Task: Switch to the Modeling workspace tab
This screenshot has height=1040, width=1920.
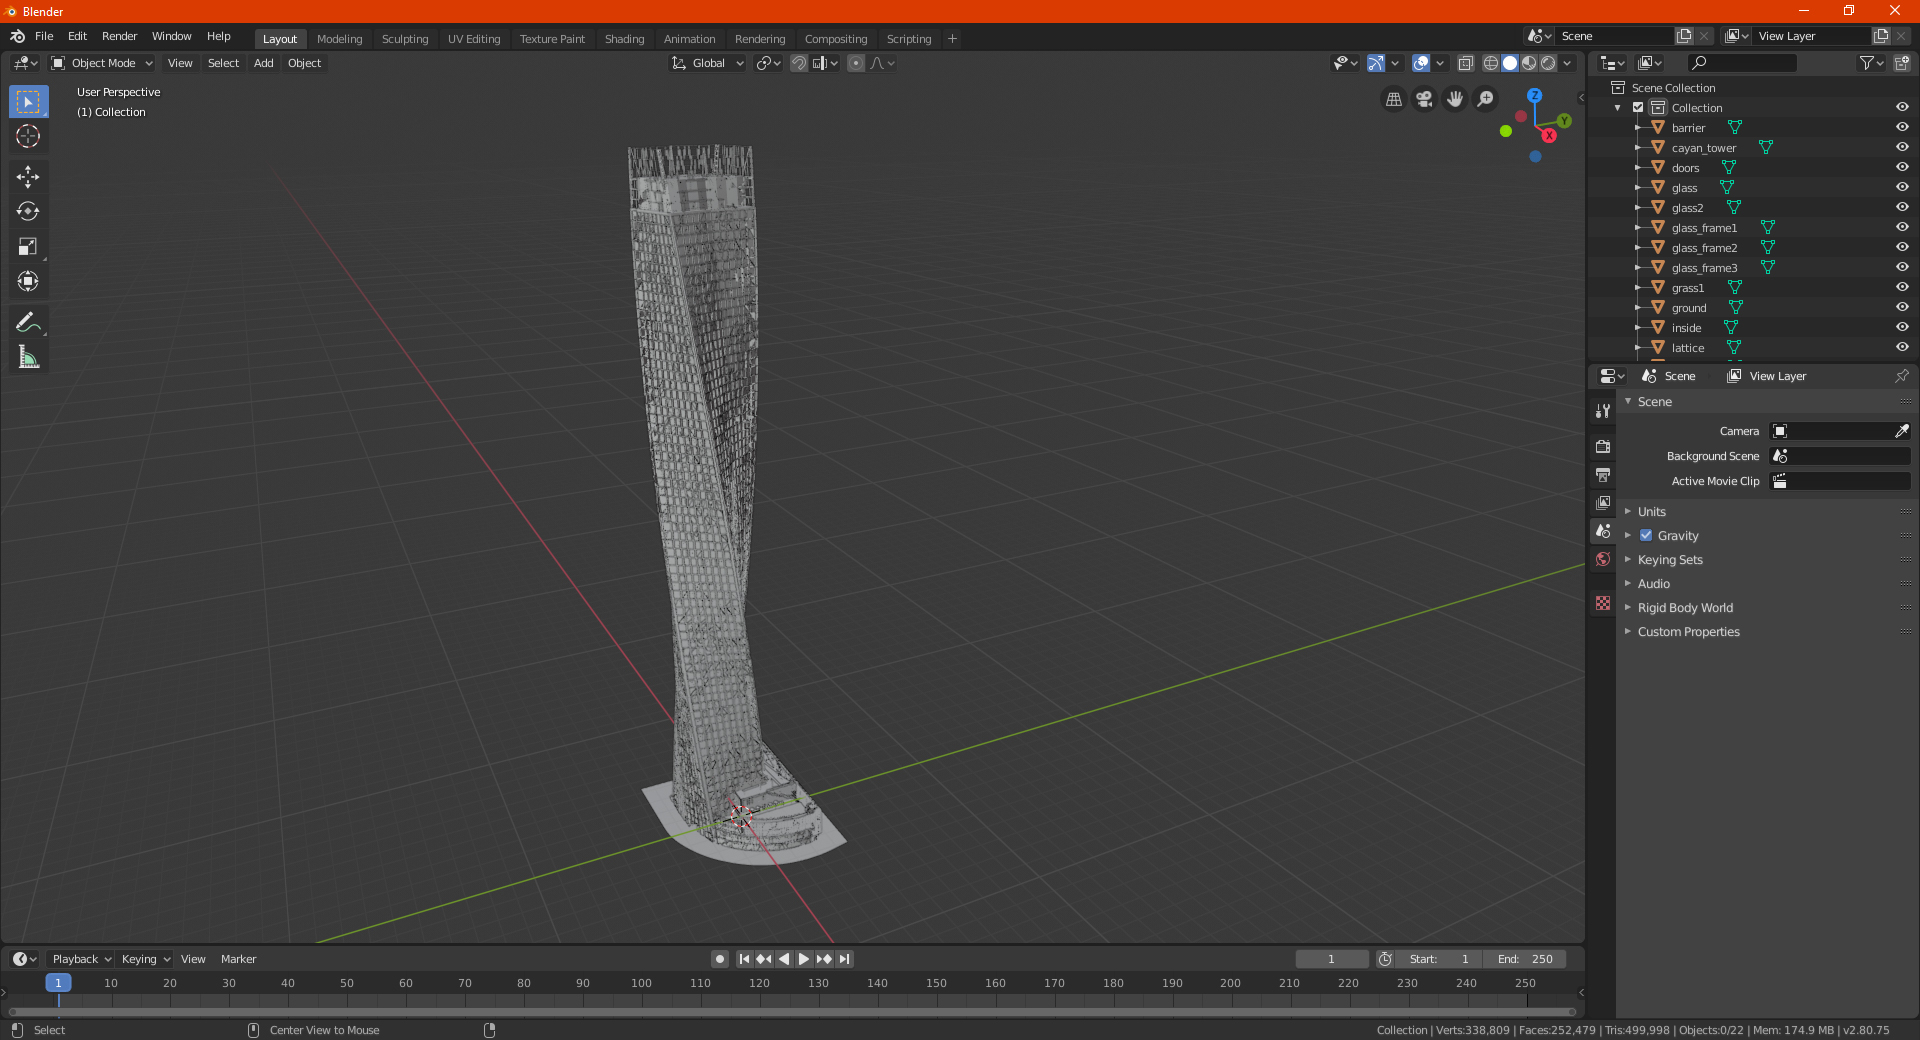Action: [340, 39]
